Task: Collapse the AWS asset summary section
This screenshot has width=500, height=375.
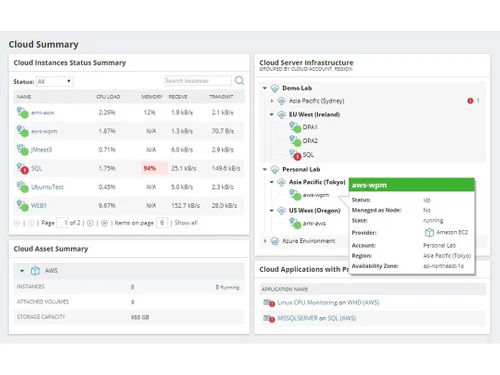Action: 22,271
